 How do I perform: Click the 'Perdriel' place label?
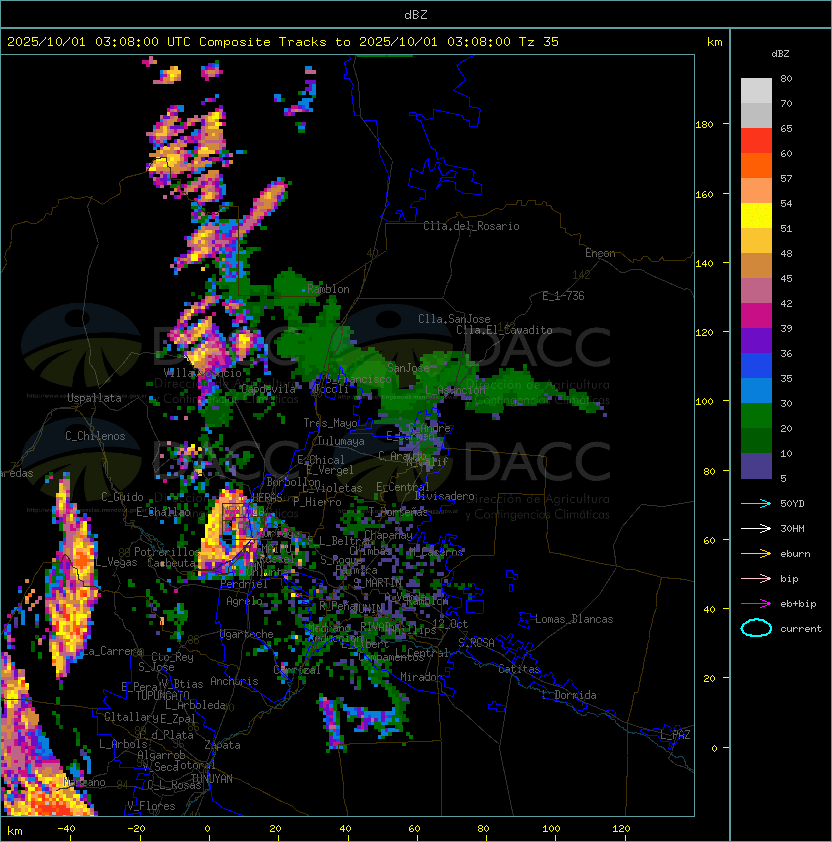244,584
